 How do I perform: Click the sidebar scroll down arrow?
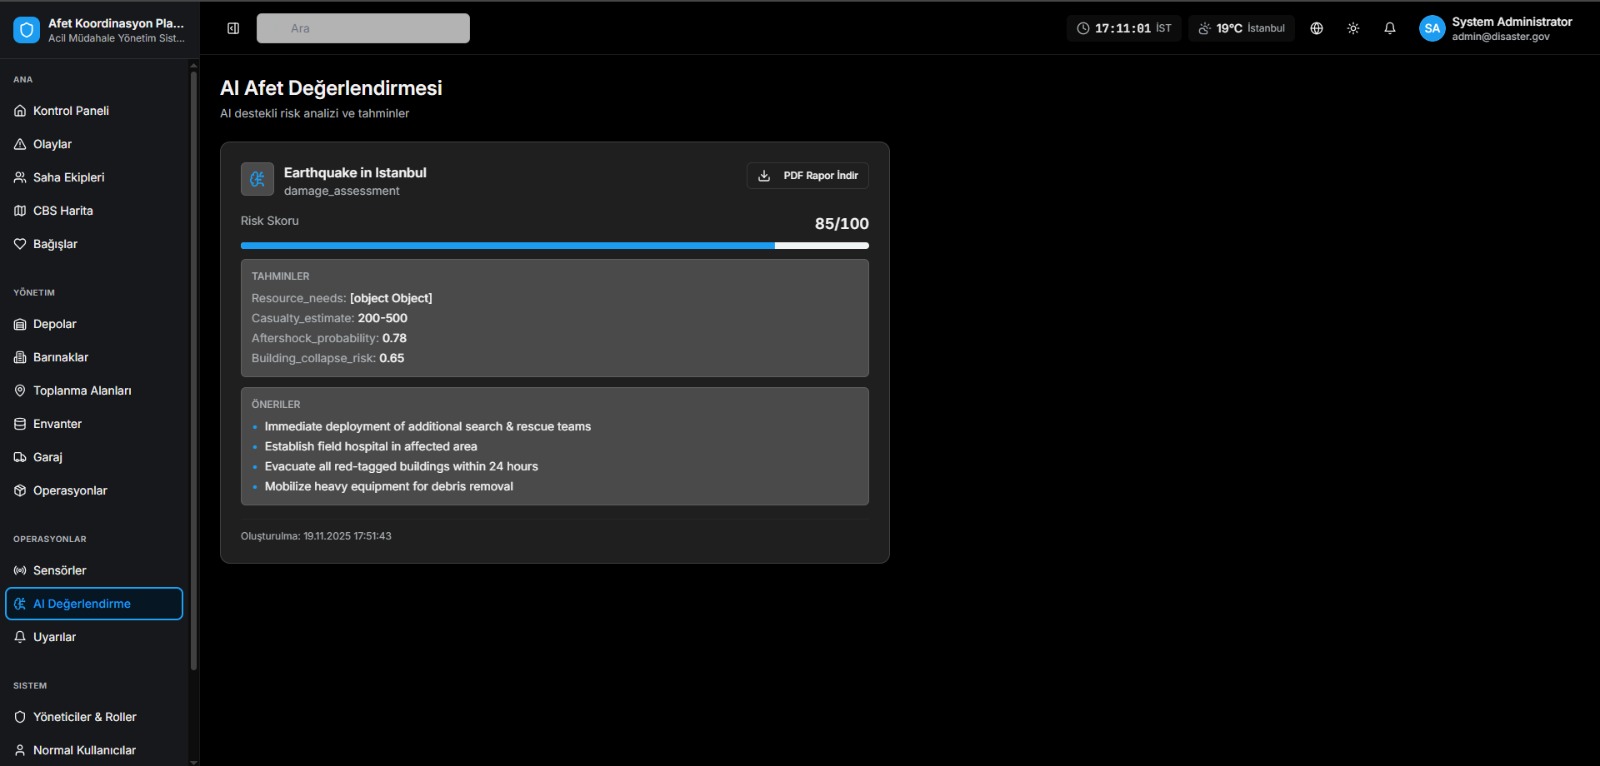pyautogui.click(x=194, y=761)
